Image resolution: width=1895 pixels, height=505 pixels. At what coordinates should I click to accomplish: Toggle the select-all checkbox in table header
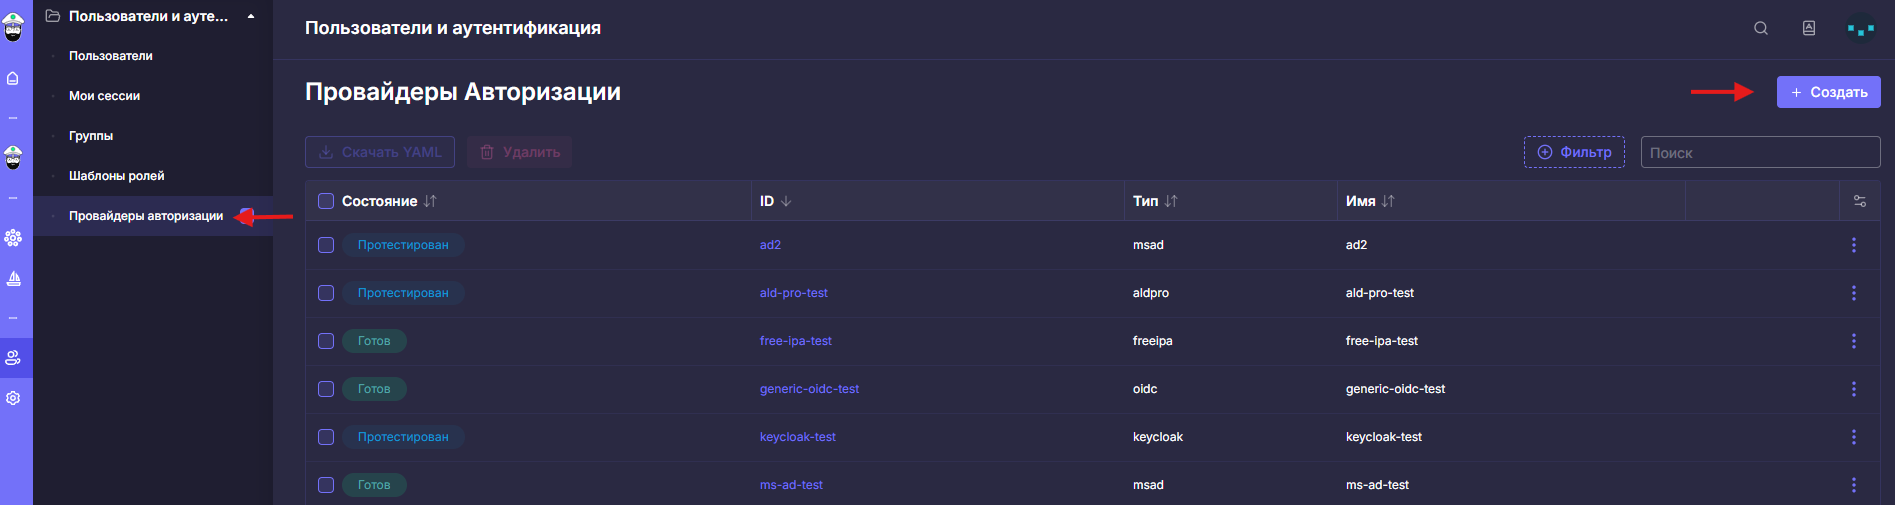[326, 201]
